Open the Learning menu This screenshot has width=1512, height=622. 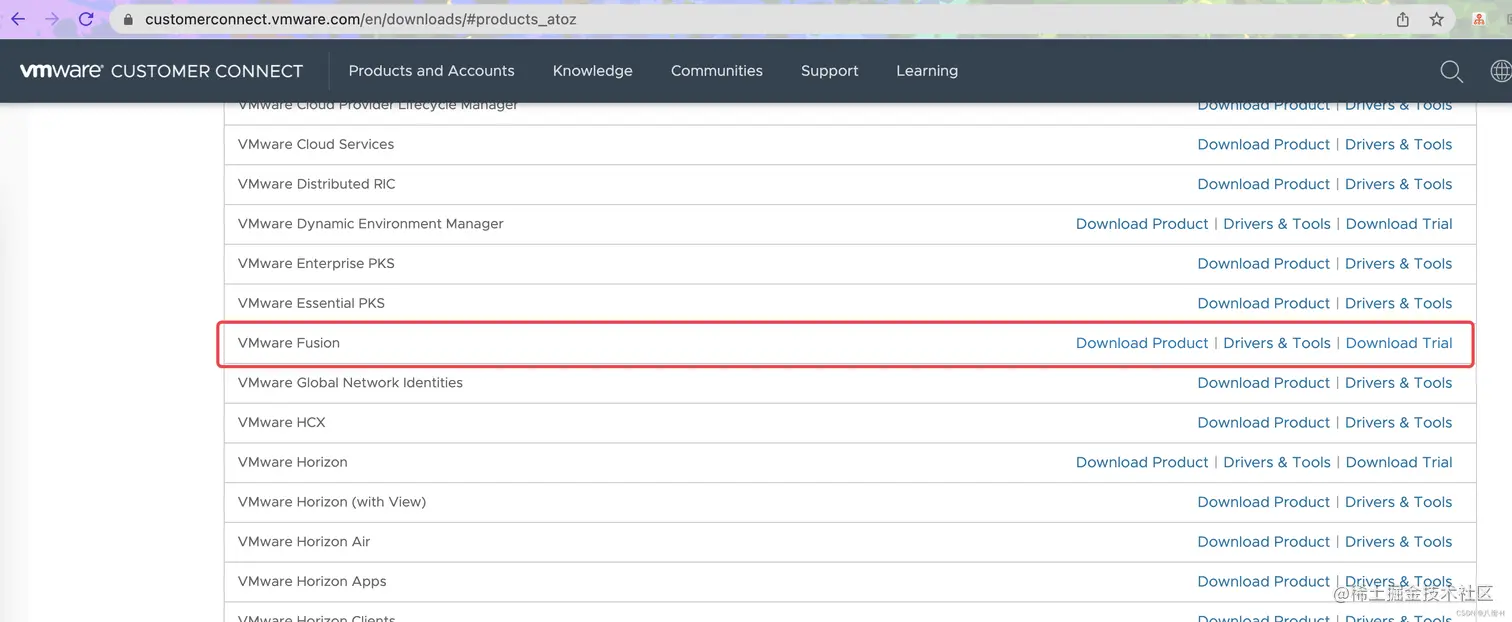[926, 71]
